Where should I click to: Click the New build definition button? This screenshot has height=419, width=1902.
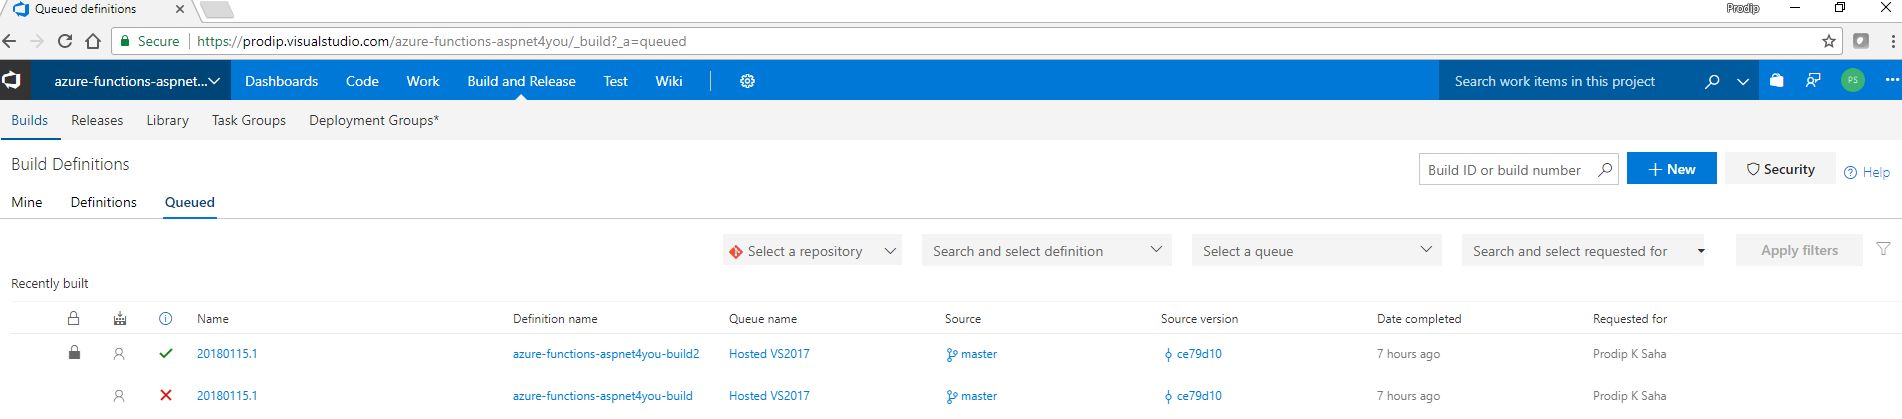point(1672,169)
